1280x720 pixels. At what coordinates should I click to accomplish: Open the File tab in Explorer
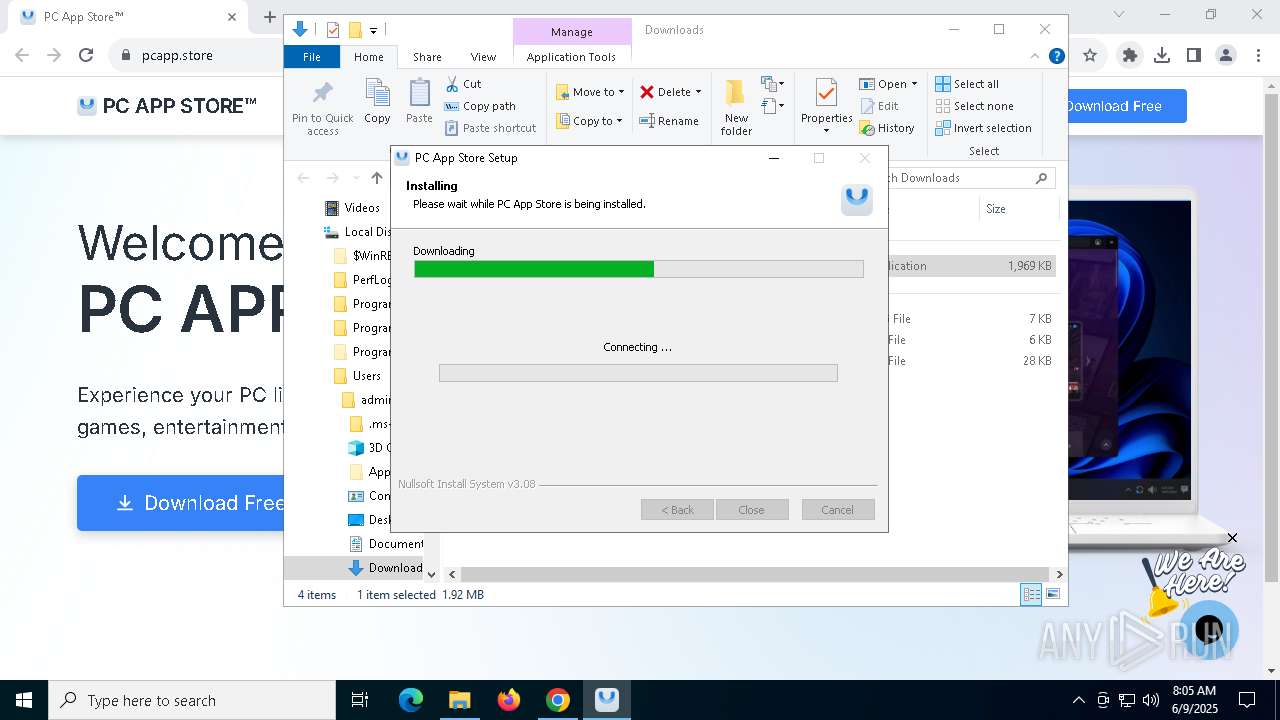312,57
